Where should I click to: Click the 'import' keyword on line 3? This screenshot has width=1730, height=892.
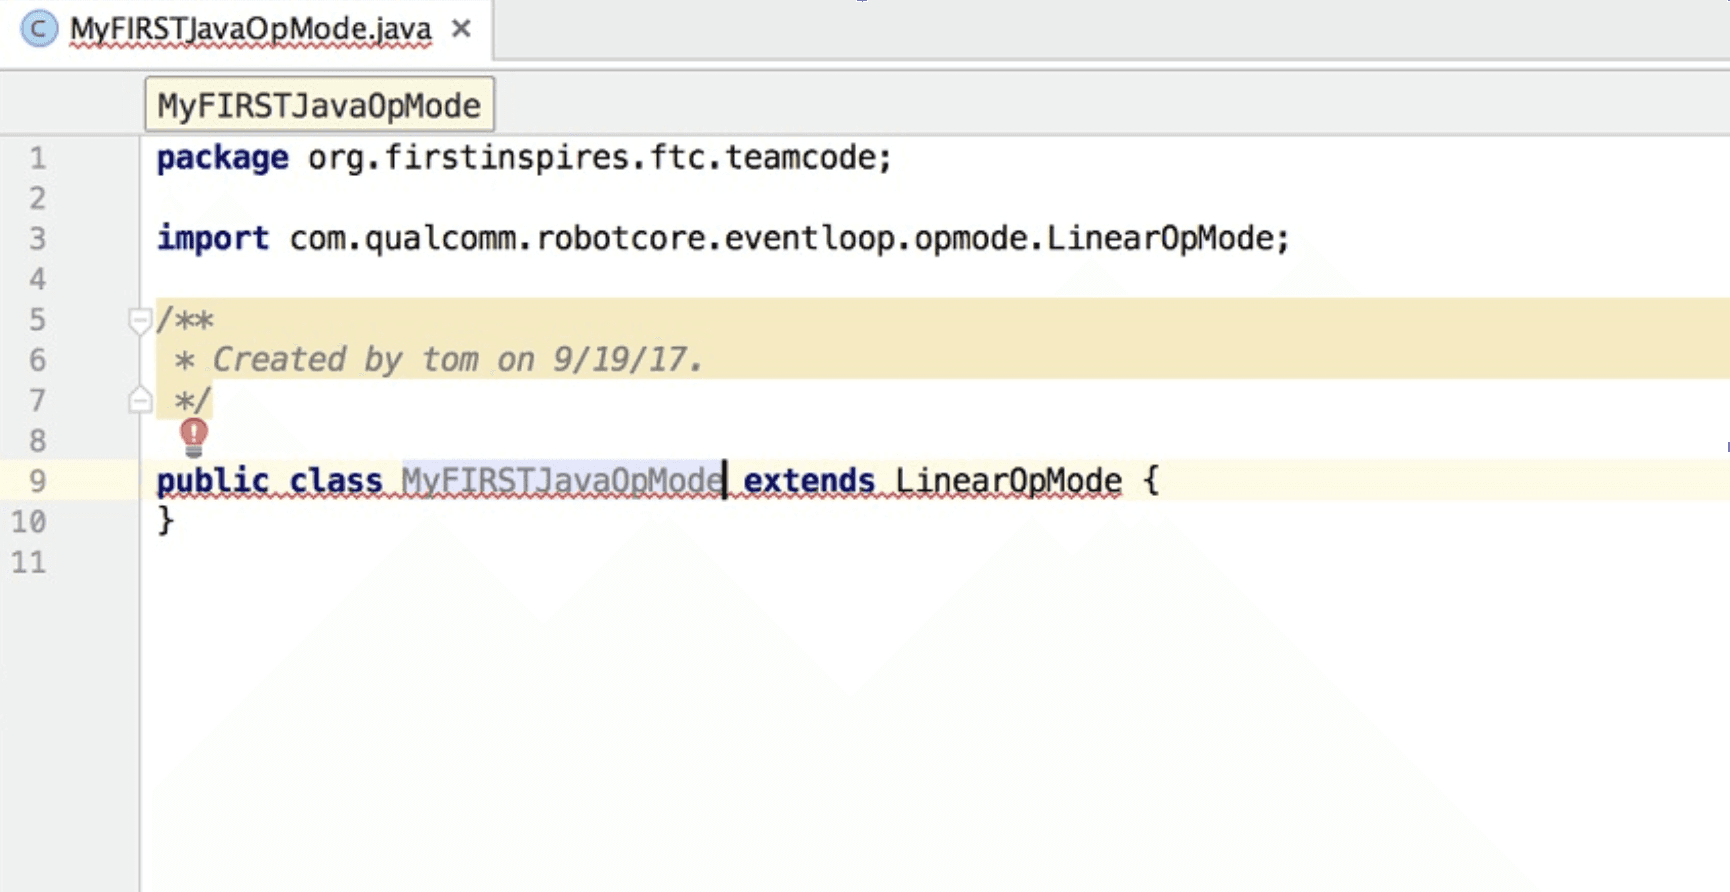tap(212, 238)
